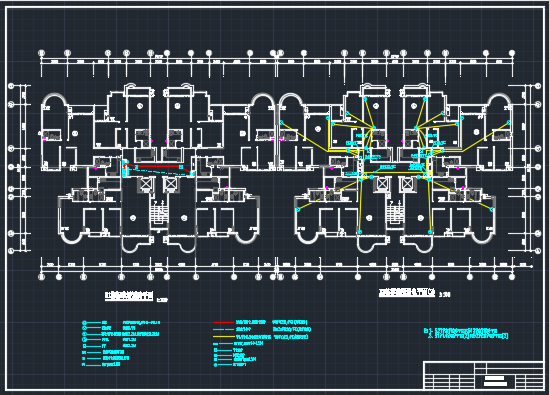This screenshot has height=395, width=549.
Task: Select first circular symbol in left legend column
Action: point(84,323)
